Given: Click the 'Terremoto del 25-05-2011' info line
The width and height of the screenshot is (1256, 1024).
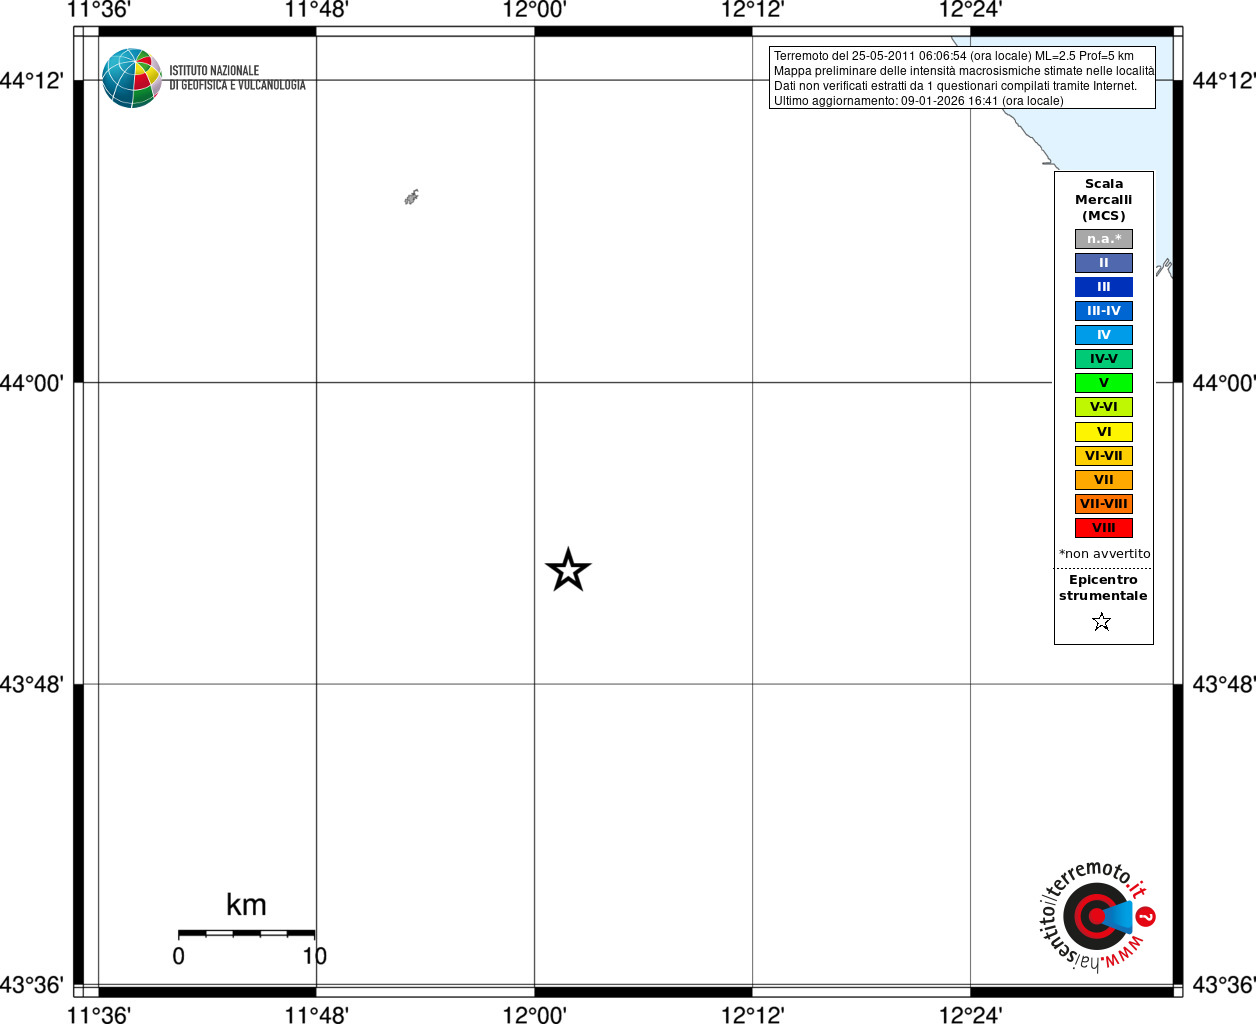Looking at the screenshot, I should tap(954, 56).
